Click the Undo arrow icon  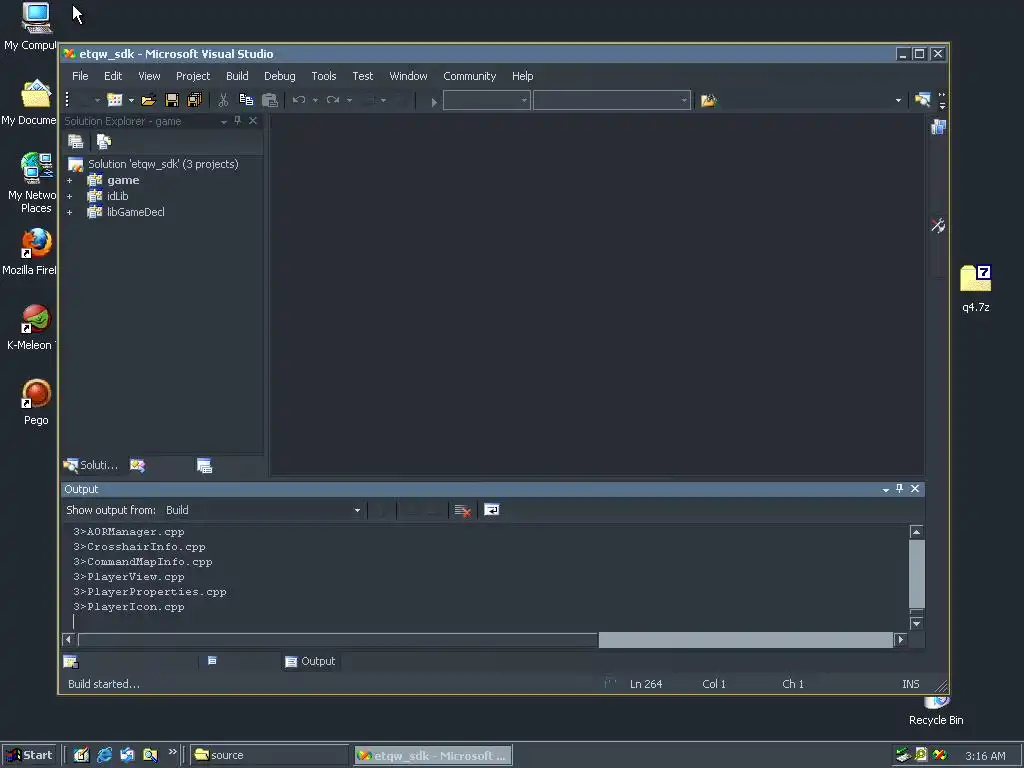pos(299,100)
